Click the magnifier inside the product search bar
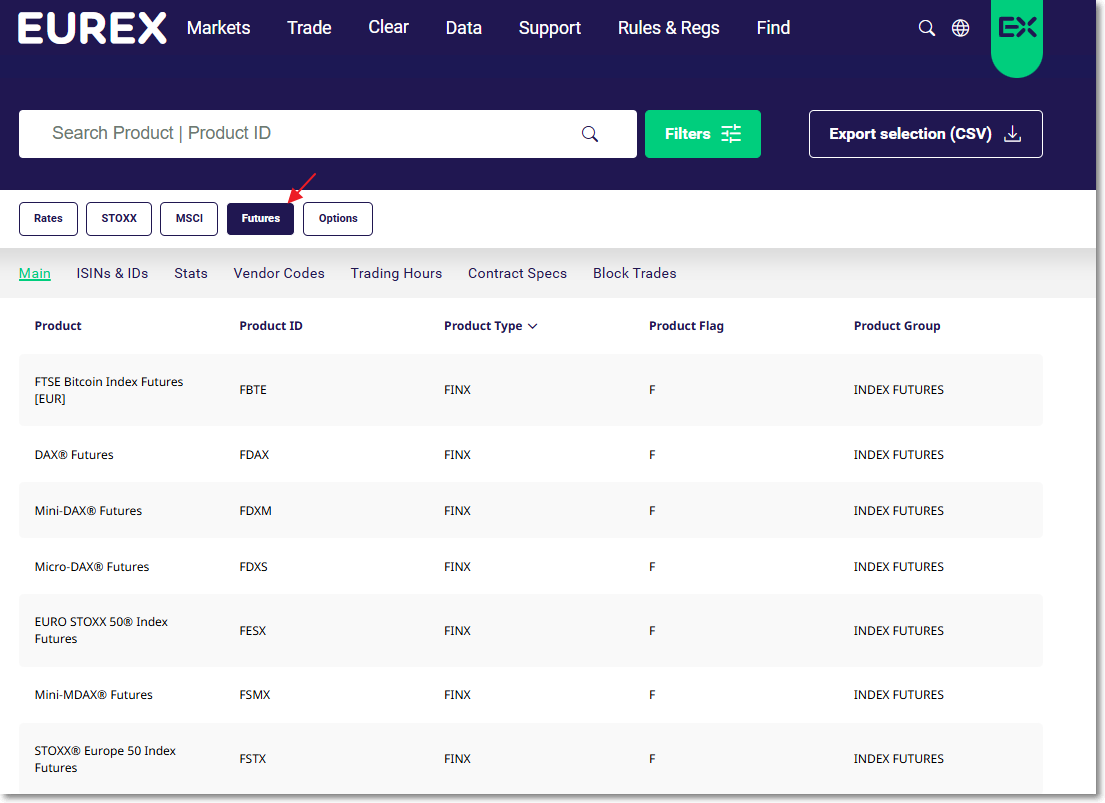The image size is (1105, 803). [589, 133]
